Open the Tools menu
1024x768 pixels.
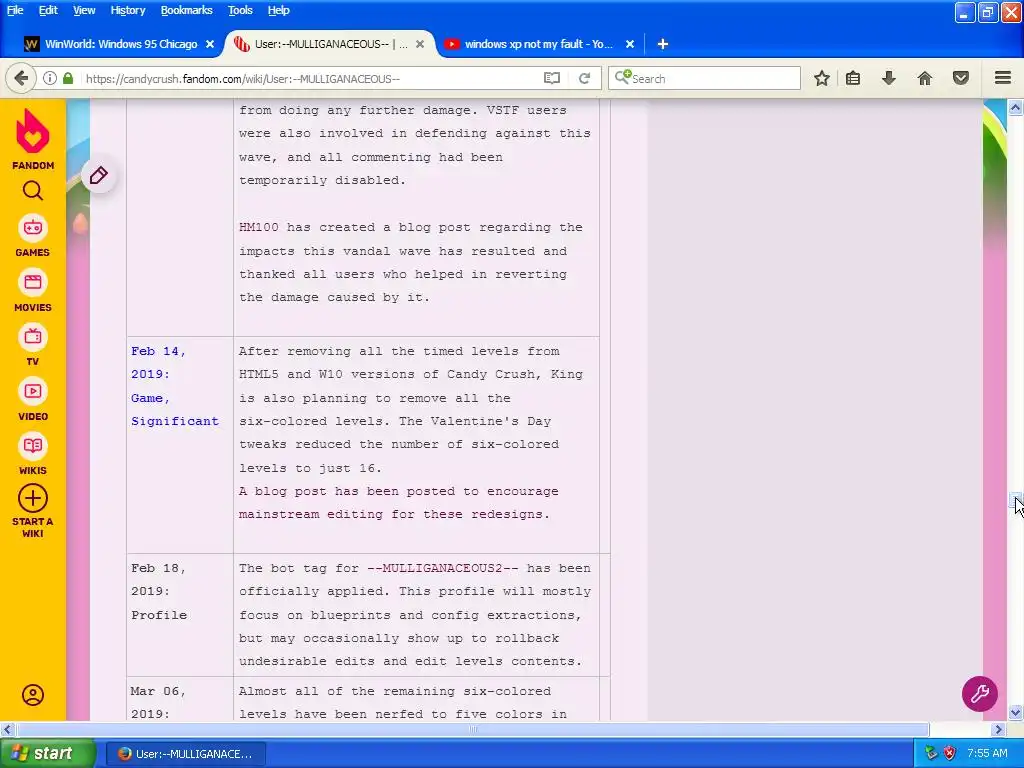point(240,10)
